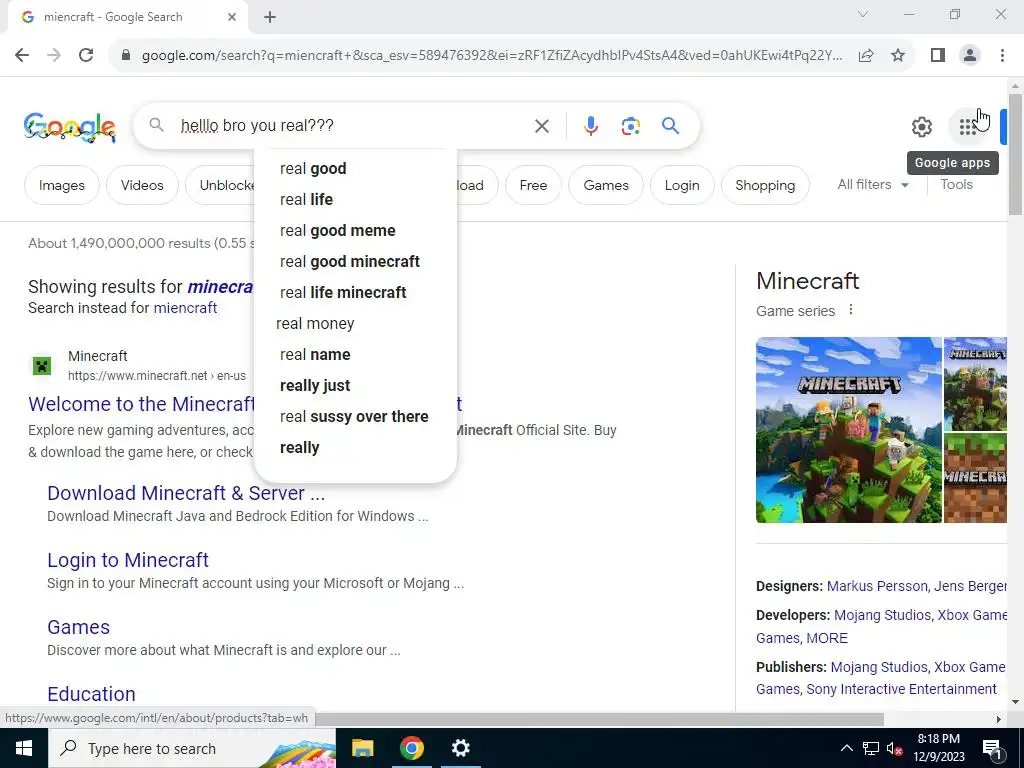Viewport: 1024px width, 768px height.
Task: Open the Games sitelink result
Action: 78,627
